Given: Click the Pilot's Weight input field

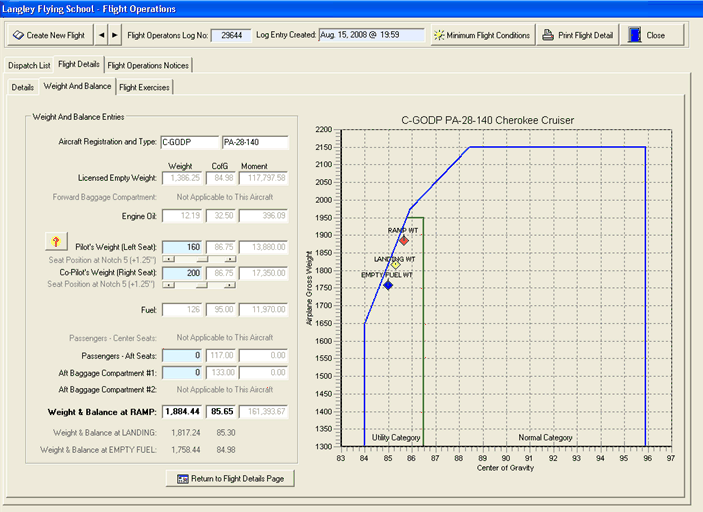Looking at the screenshot, I should [x=181, y=245].
